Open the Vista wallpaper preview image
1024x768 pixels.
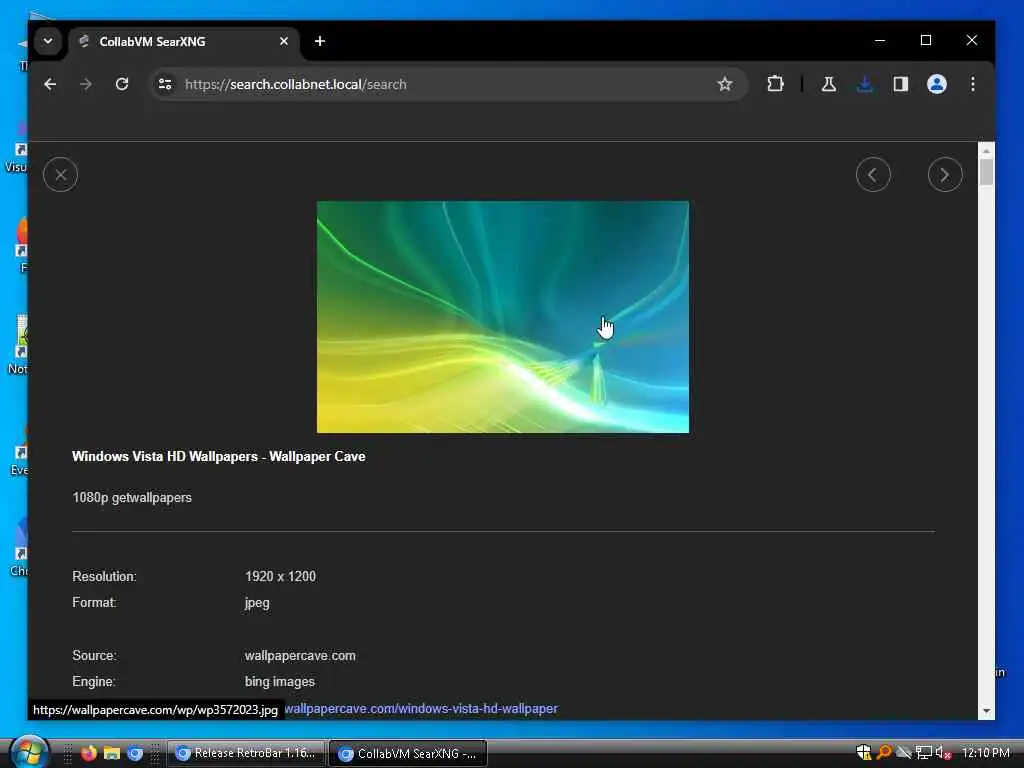click(x=502, y=317)
